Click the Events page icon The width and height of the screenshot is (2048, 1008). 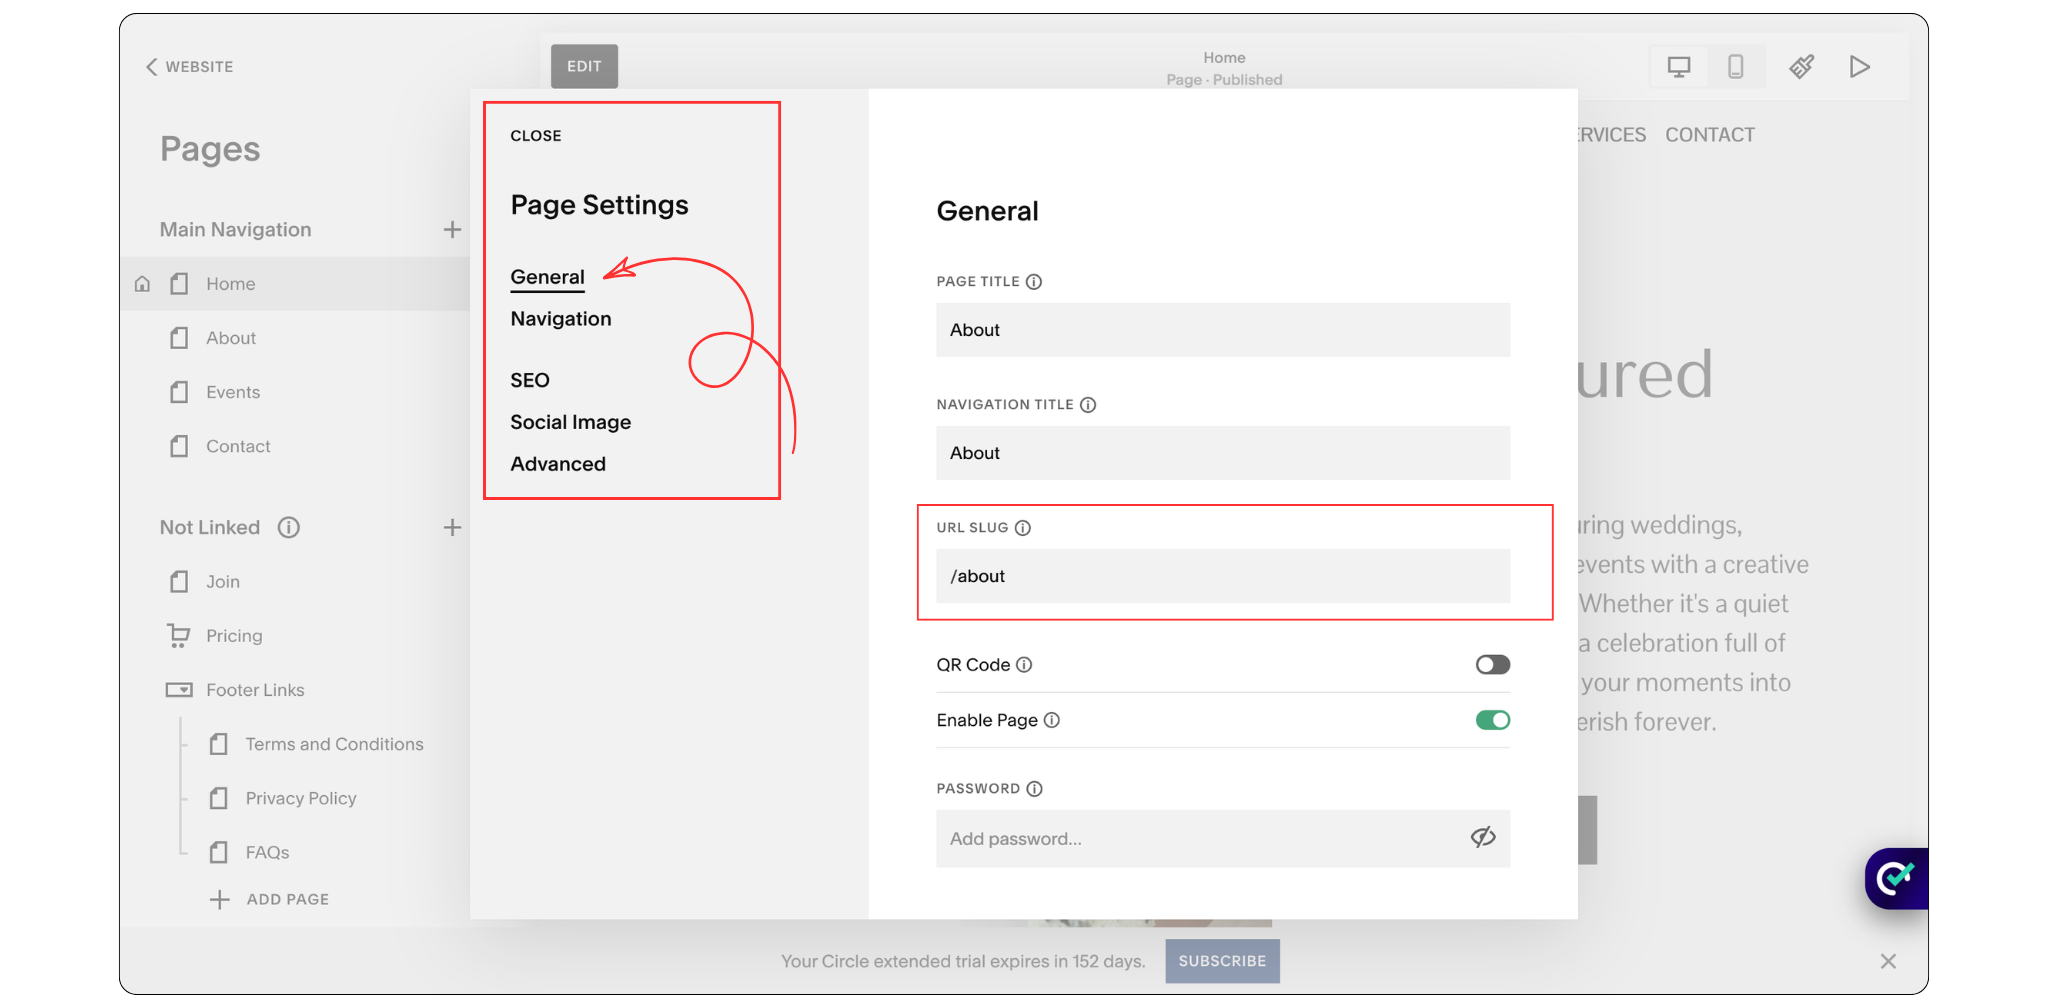179,392
